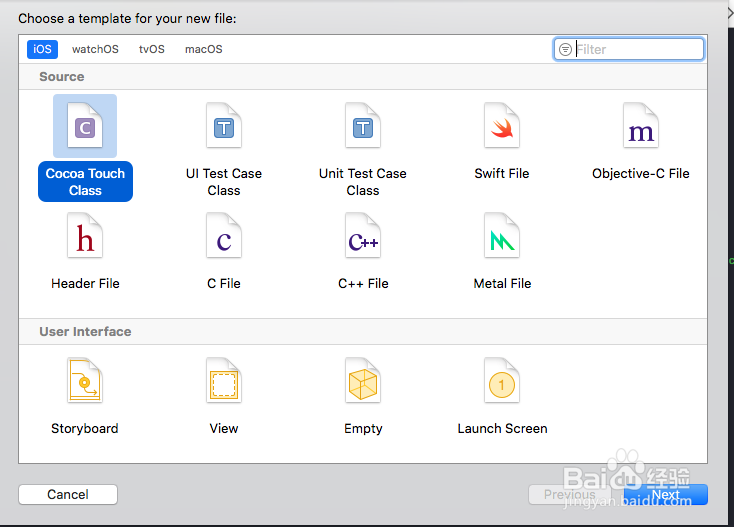Select the Header File icon
The width and height of the screenshot is (734, 527).
point(85,237)
